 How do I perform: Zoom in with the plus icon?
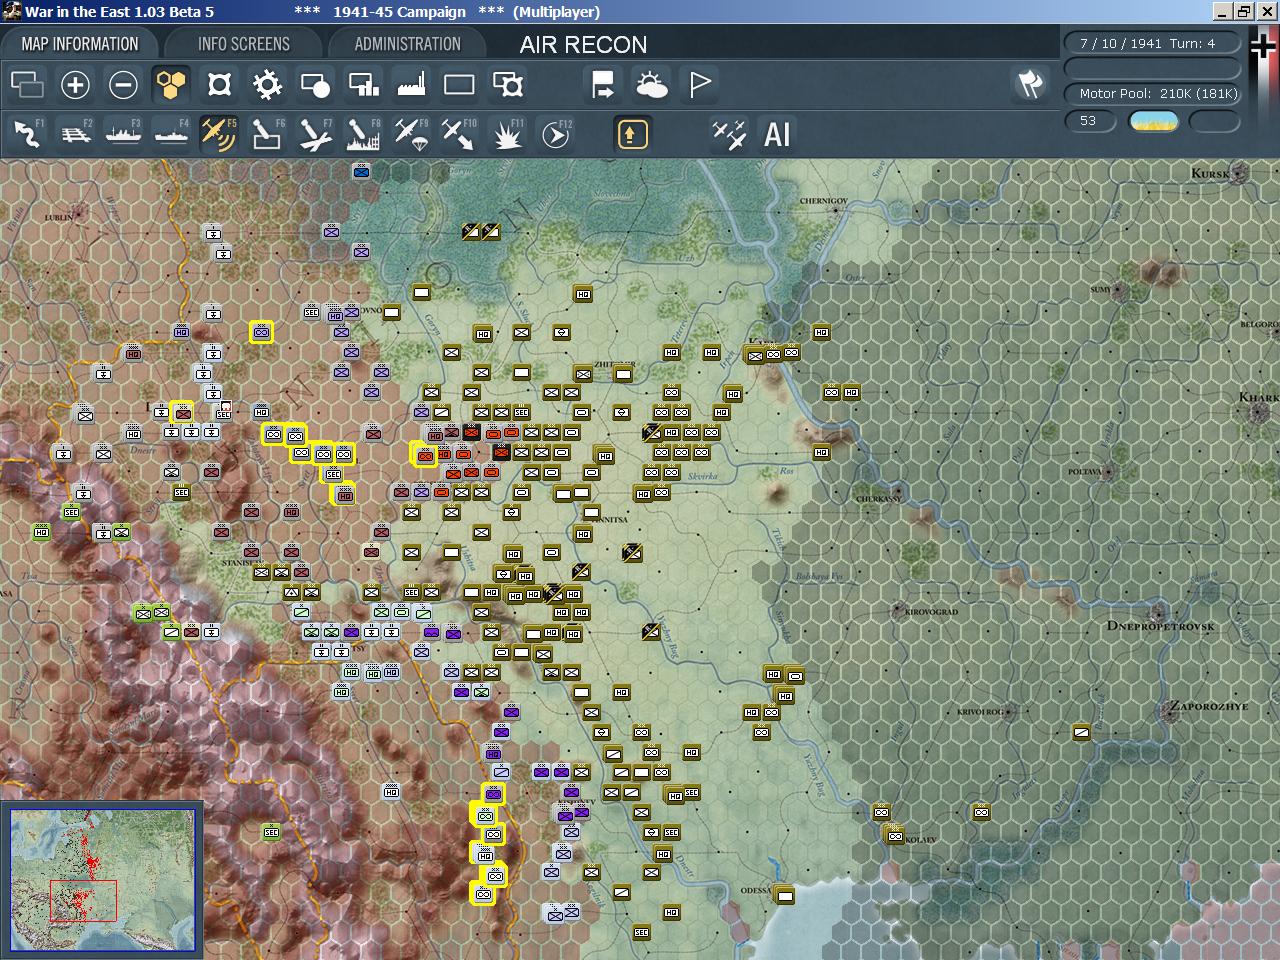click(75, 85)
